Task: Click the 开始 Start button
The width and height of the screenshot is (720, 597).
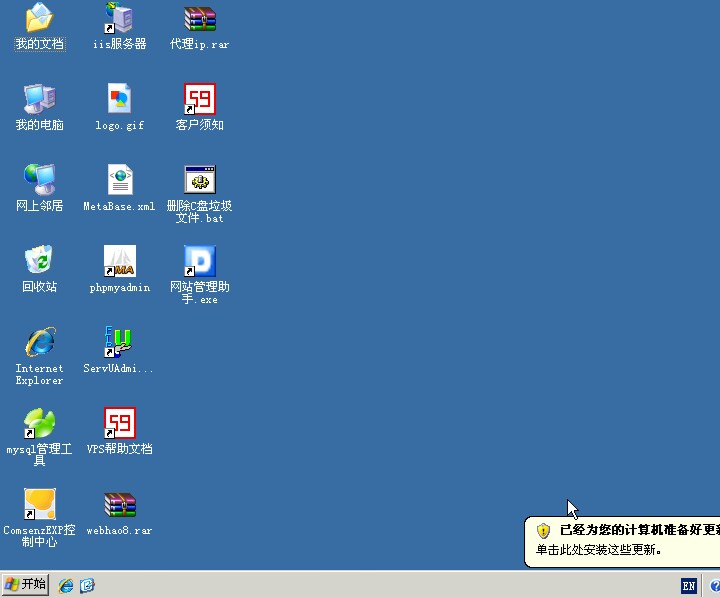Action: coord(26,585)
